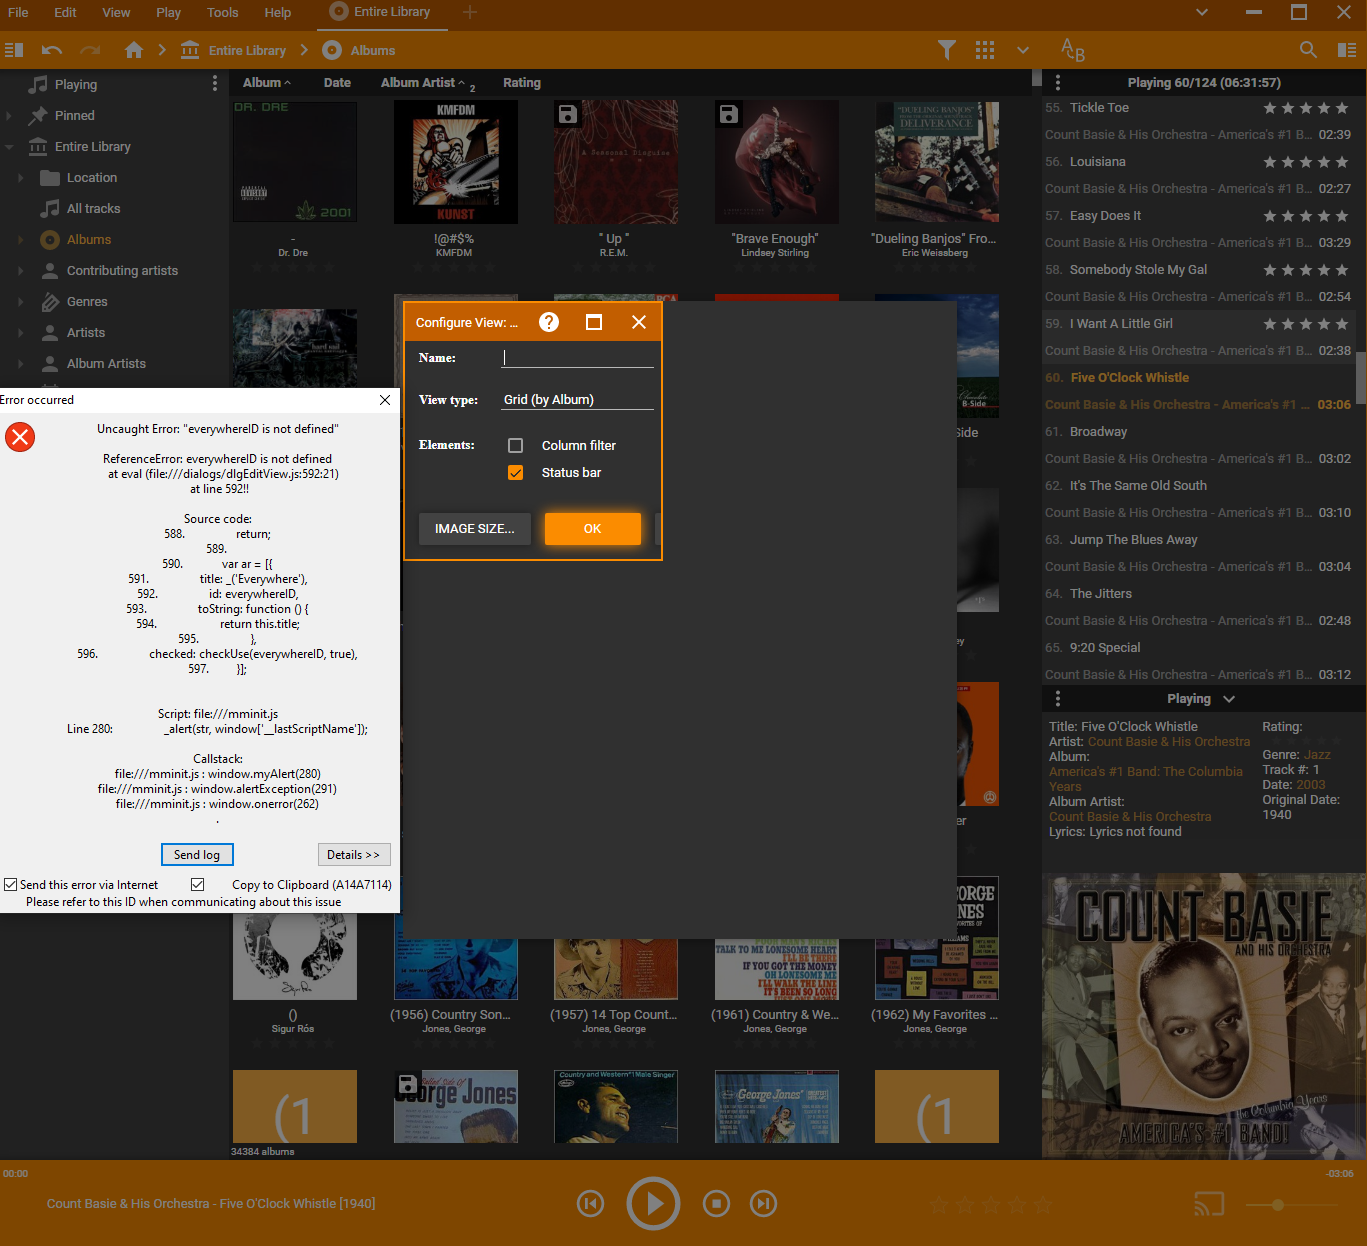This screenshot has height=1246, width=1367.
Task: Uncheck the Status bar checkbox
Action: [x=516, y=473]
